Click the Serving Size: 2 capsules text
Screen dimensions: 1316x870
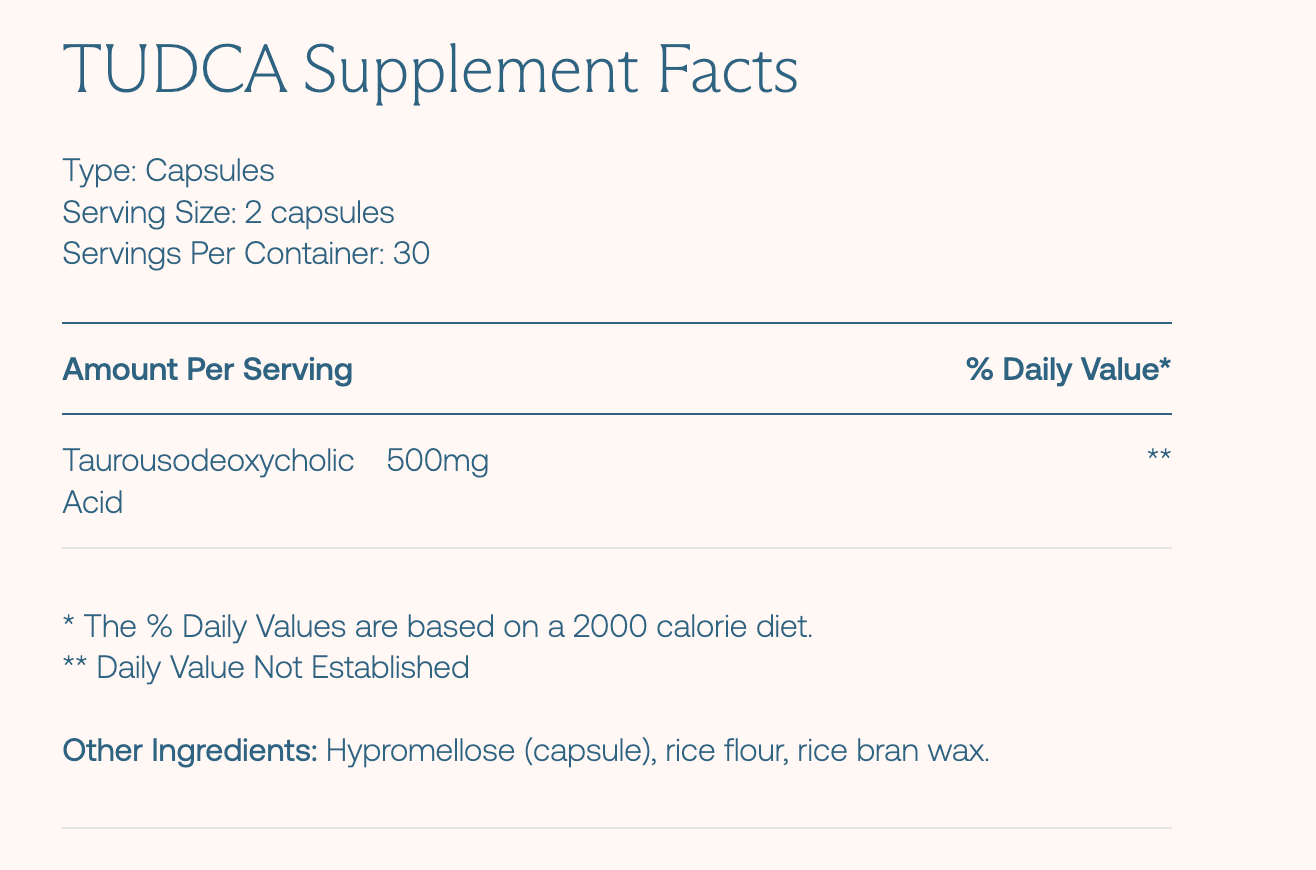click(228, 213)
